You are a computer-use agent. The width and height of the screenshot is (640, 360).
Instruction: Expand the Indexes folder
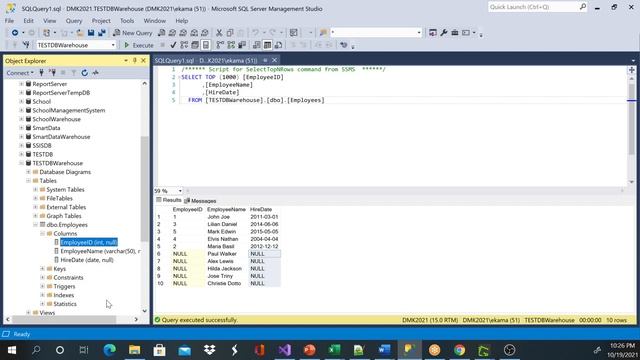(42, 295)
